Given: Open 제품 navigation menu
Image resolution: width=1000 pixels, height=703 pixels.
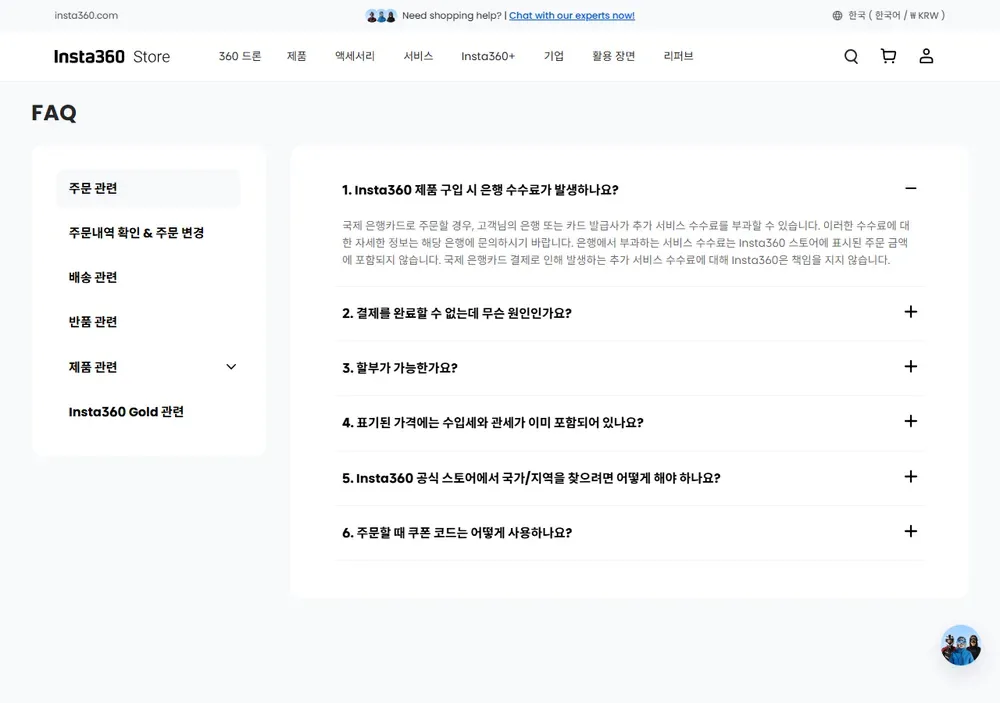Looking at the screenshot, I should point(297,56).
